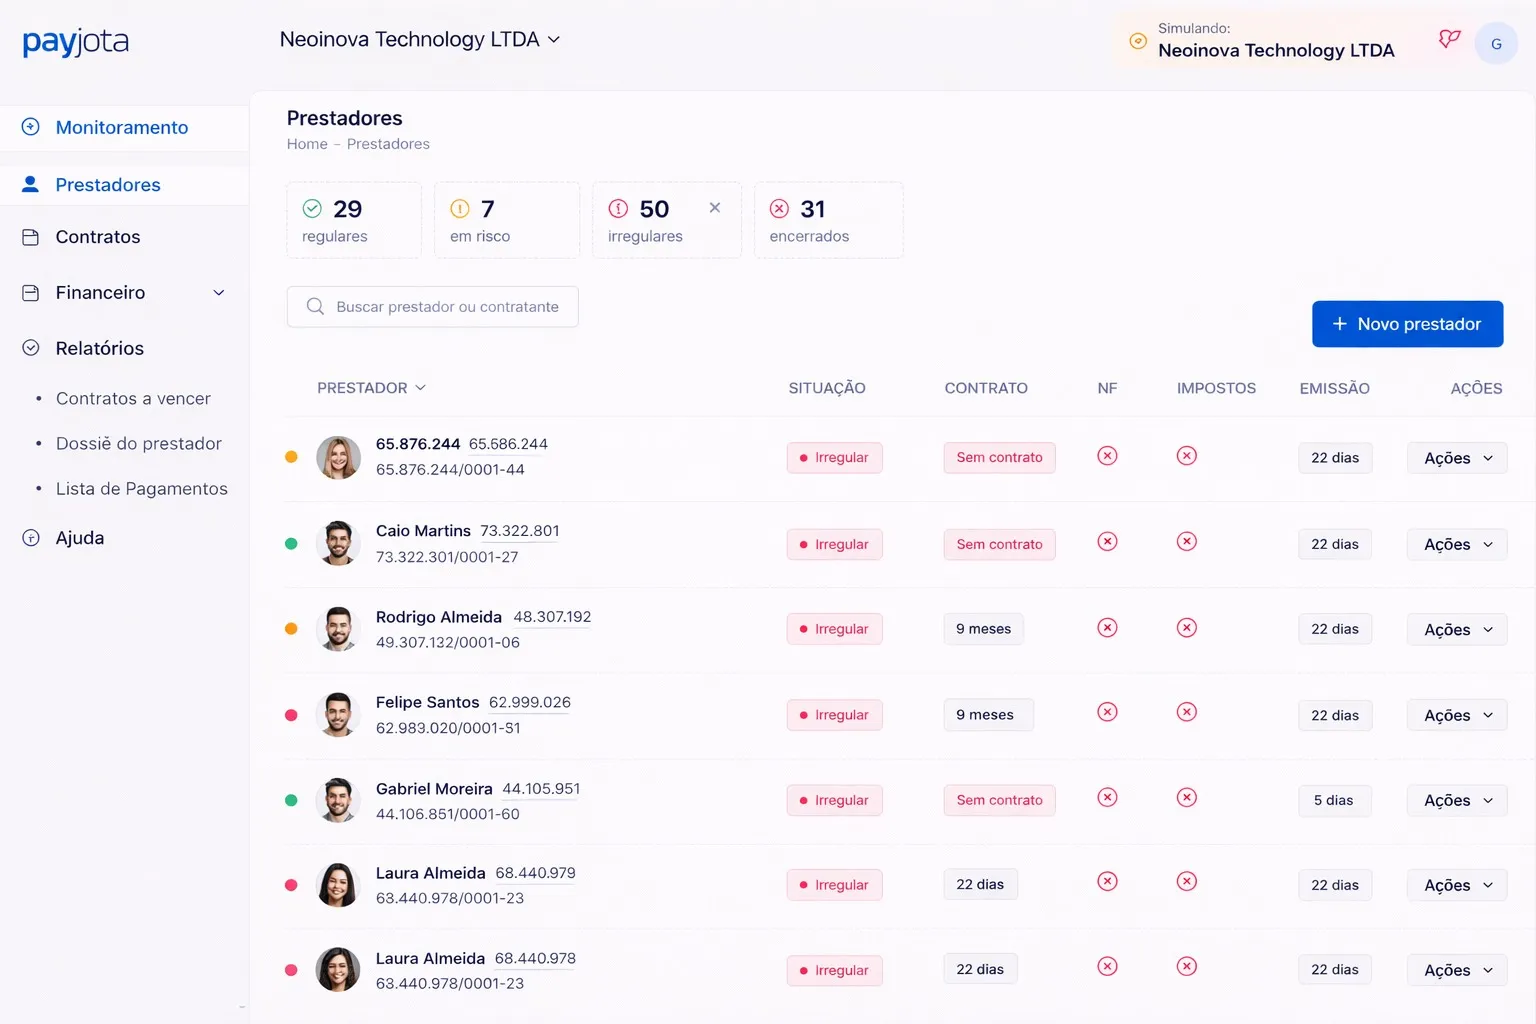Toggle the 50 irregulares filter card
The image size is (1536, 1024).
tap(667, 220)
